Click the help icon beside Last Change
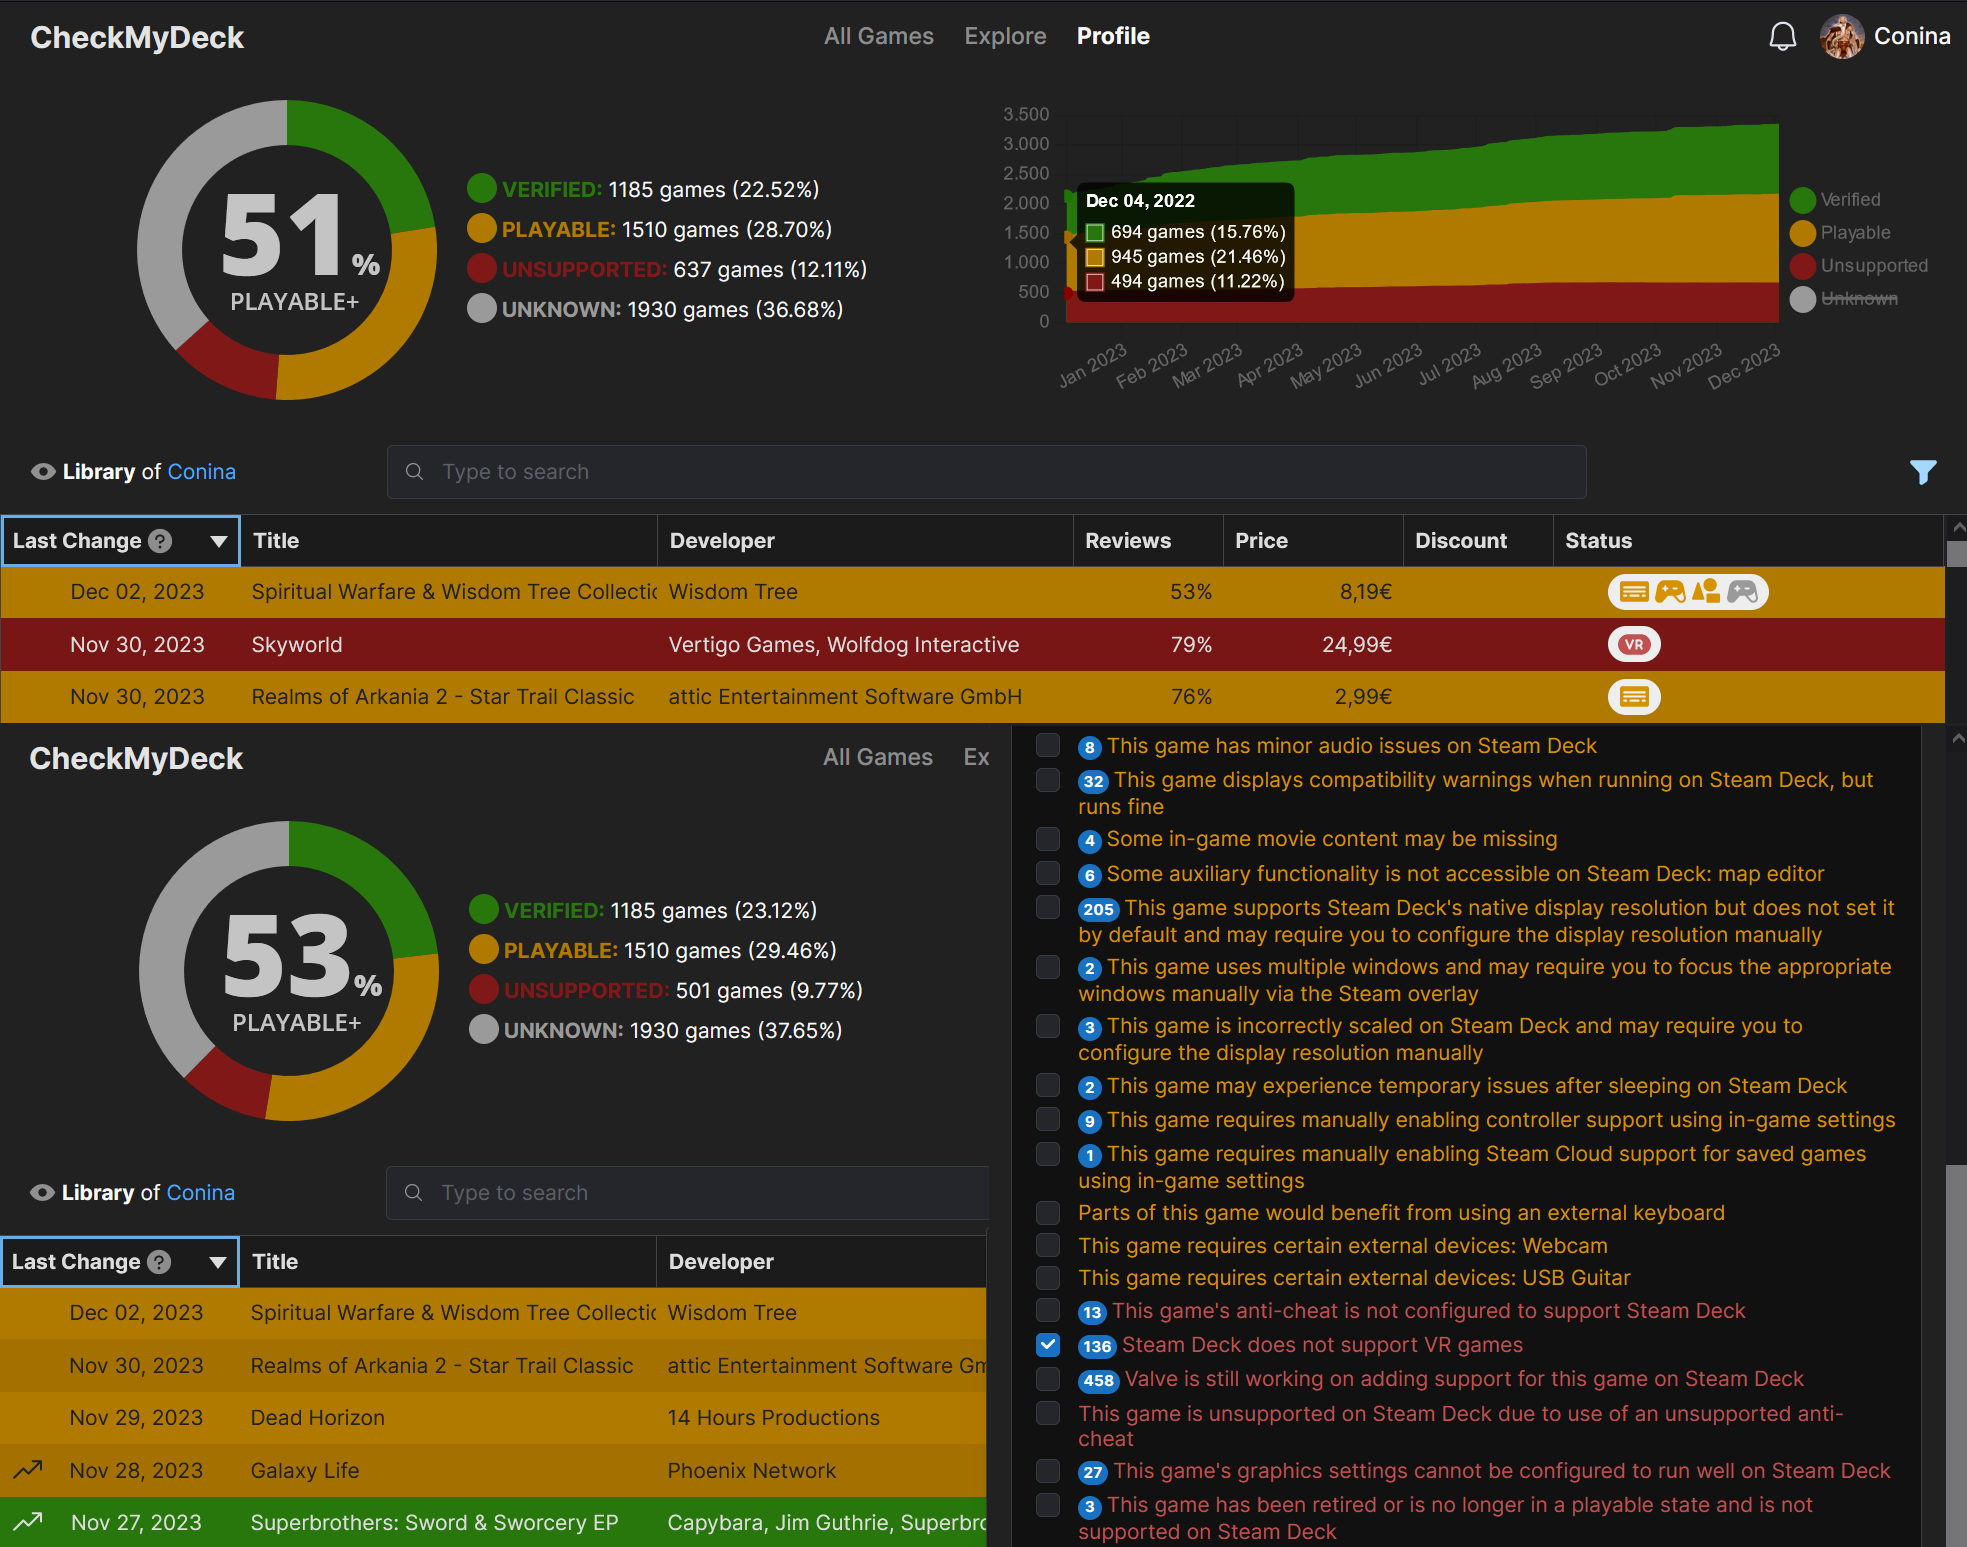 click(160, 541)
